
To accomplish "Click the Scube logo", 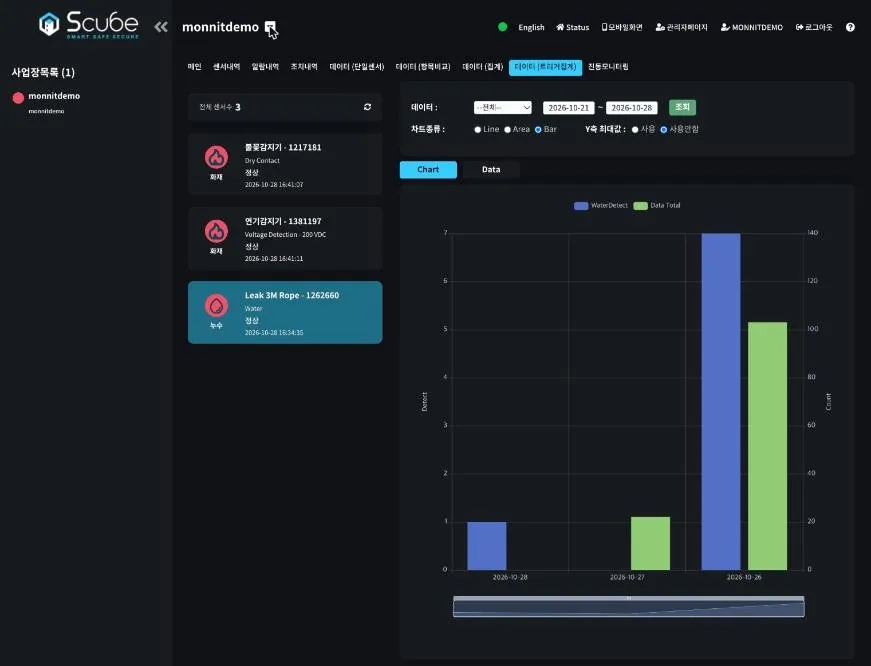I will coord(89,24).
